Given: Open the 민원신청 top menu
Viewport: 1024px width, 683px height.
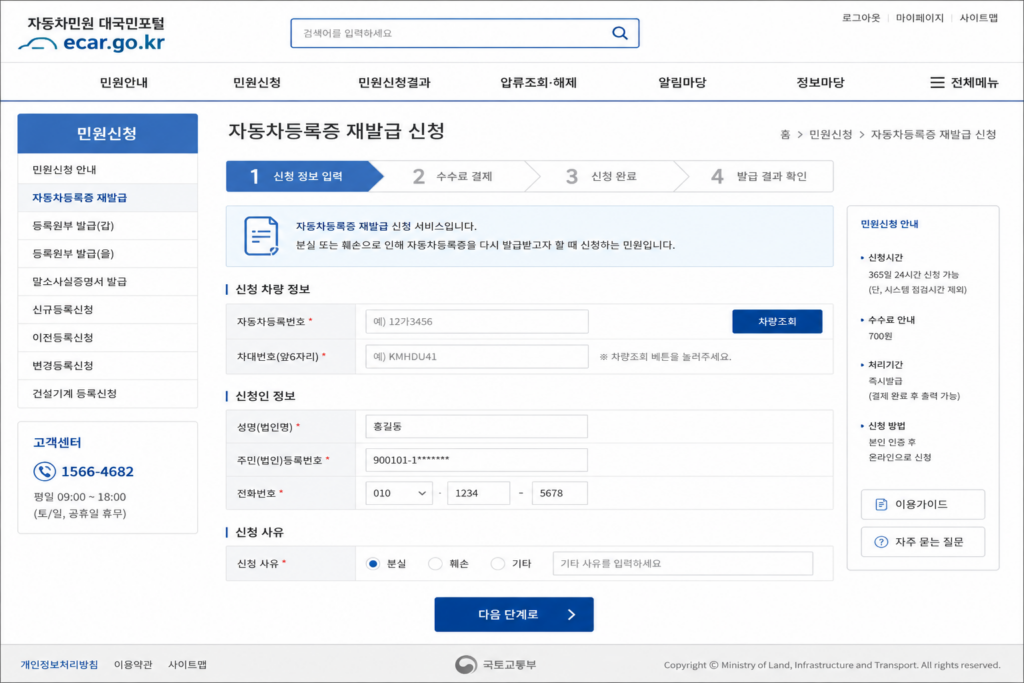Looking at the screenshot, I should coord(257,82).
